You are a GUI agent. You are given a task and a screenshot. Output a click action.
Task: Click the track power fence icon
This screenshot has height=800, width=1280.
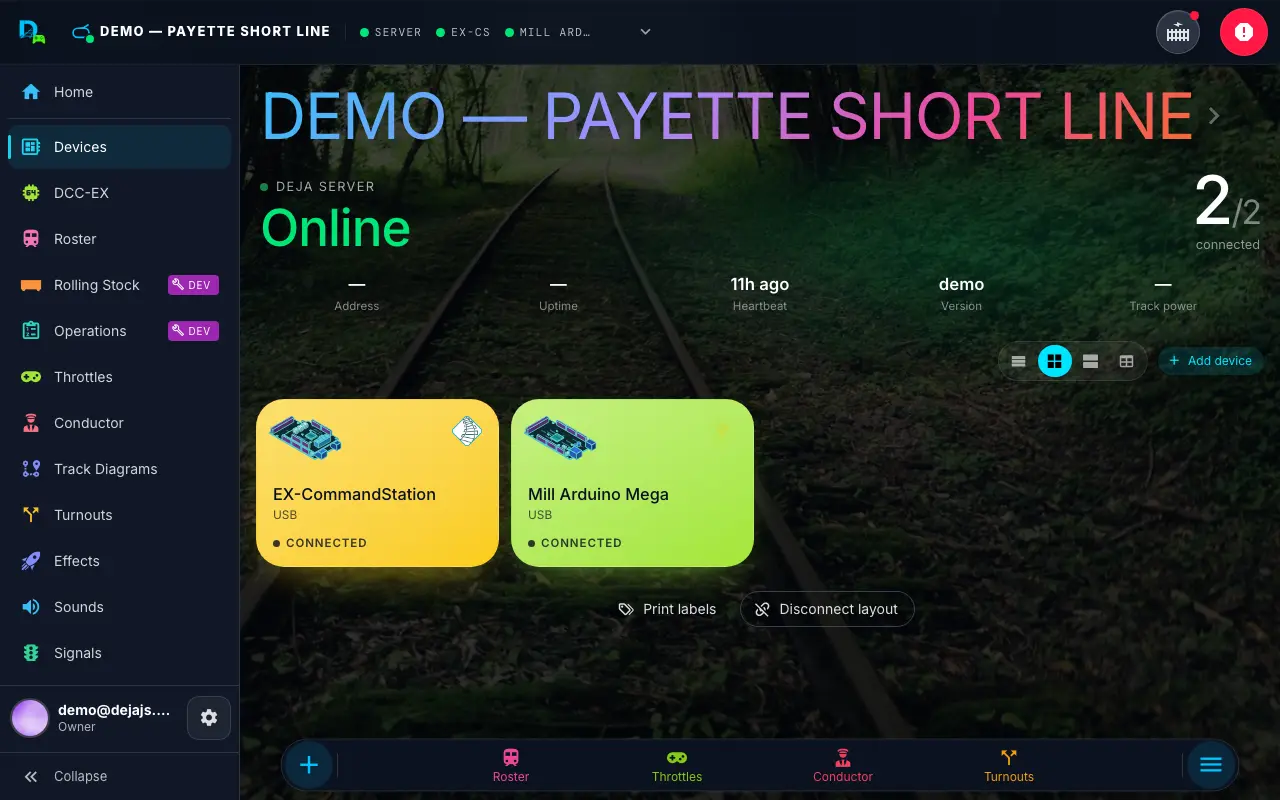click(1178, 32)
